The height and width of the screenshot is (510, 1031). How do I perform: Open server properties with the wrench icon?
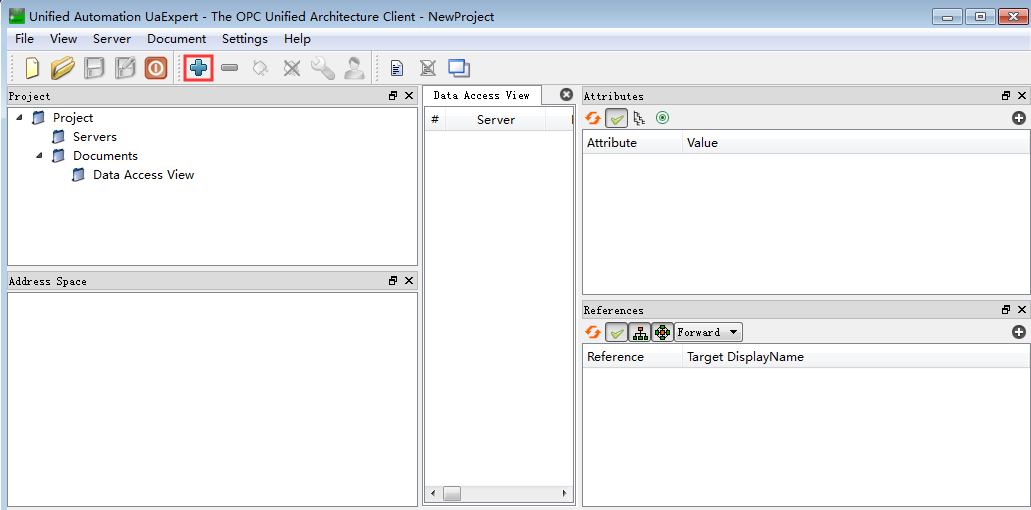coord(323,68)
